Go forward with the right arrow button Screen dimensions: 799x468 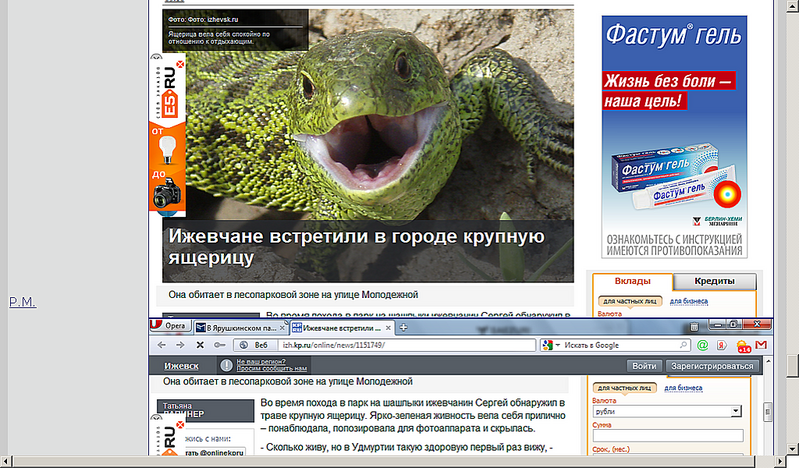pos(180,345)
